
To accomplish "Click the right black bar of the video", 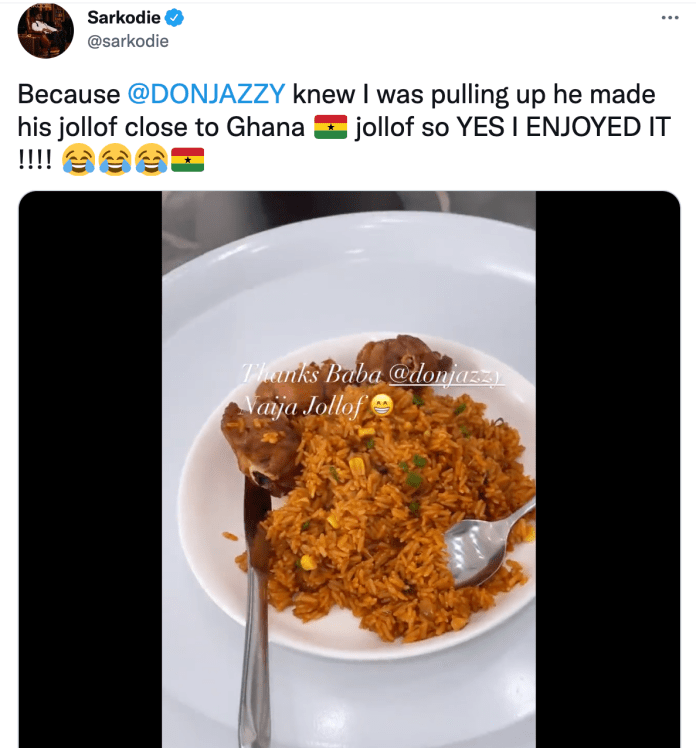I will pos(608,469).
